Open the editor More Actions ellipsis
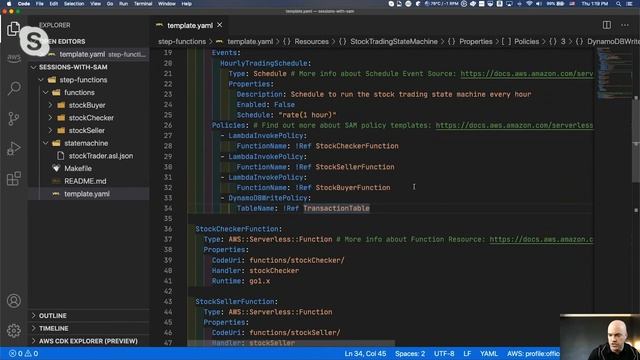The image size is (640, 360). click(x=625, y=25)
